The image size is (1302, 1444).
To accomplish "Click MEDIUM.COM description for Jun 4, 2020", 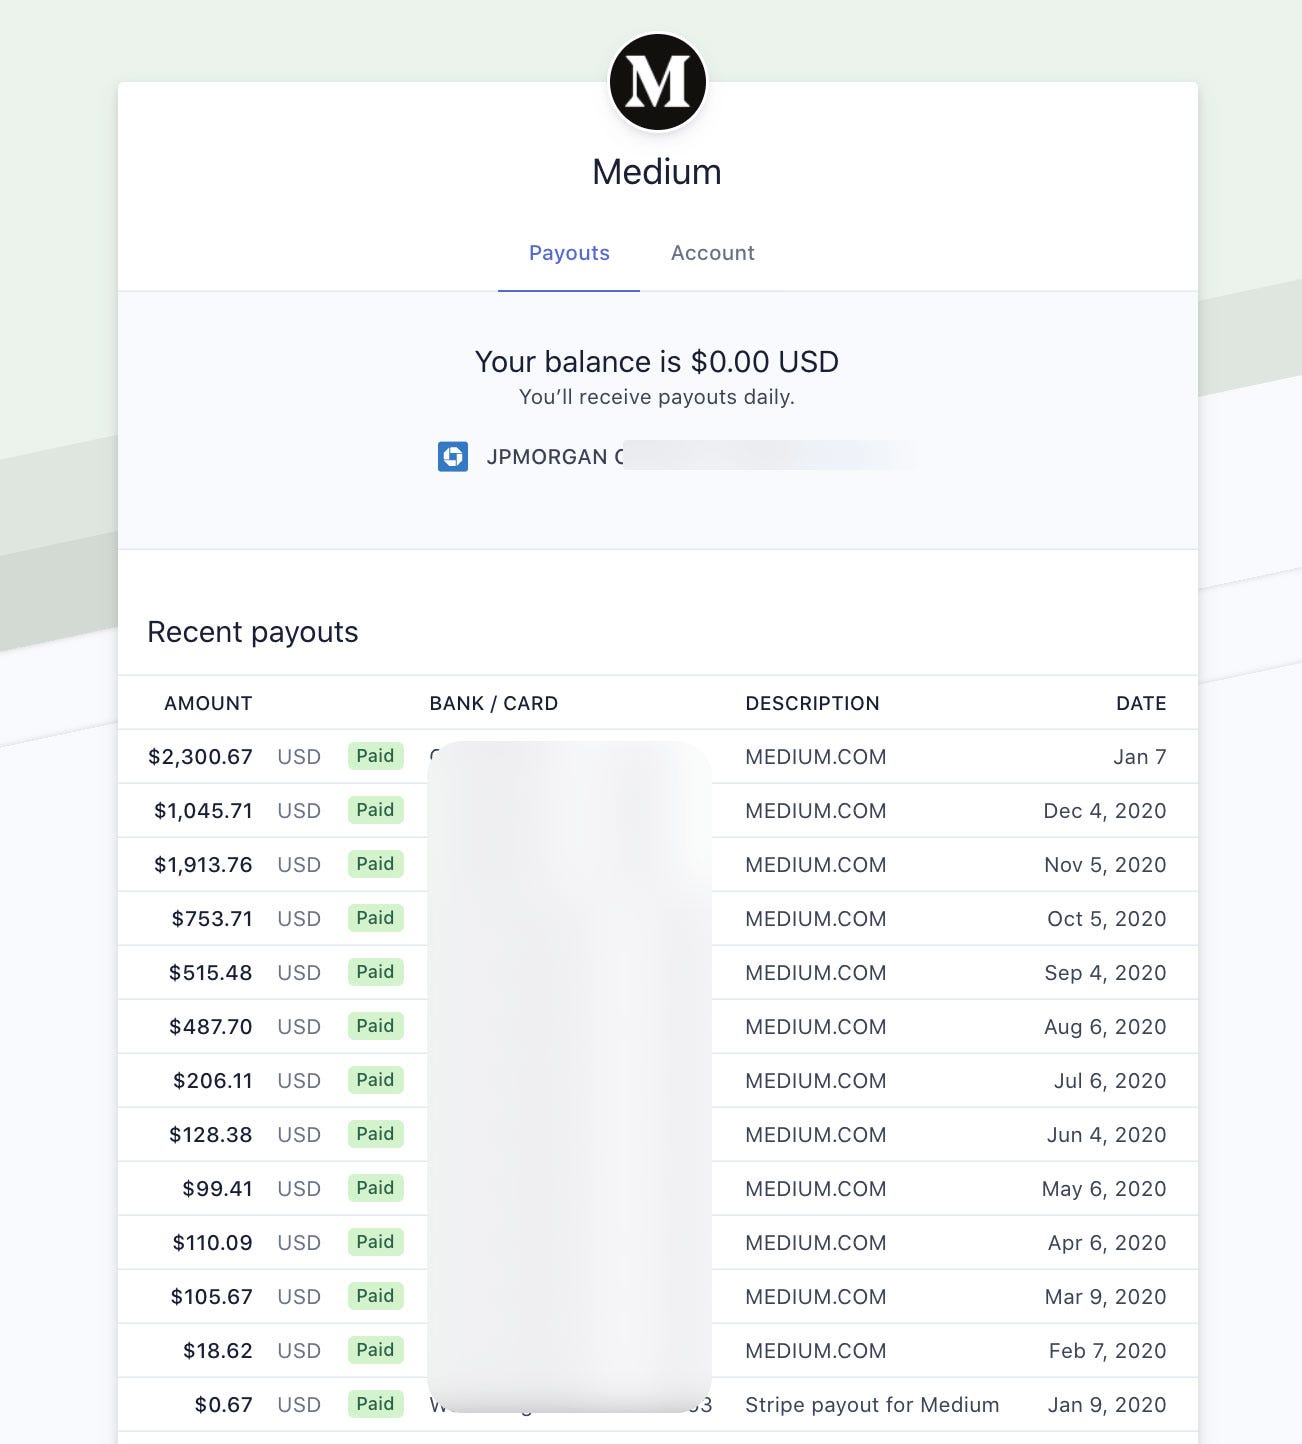I will point(816,1135).
